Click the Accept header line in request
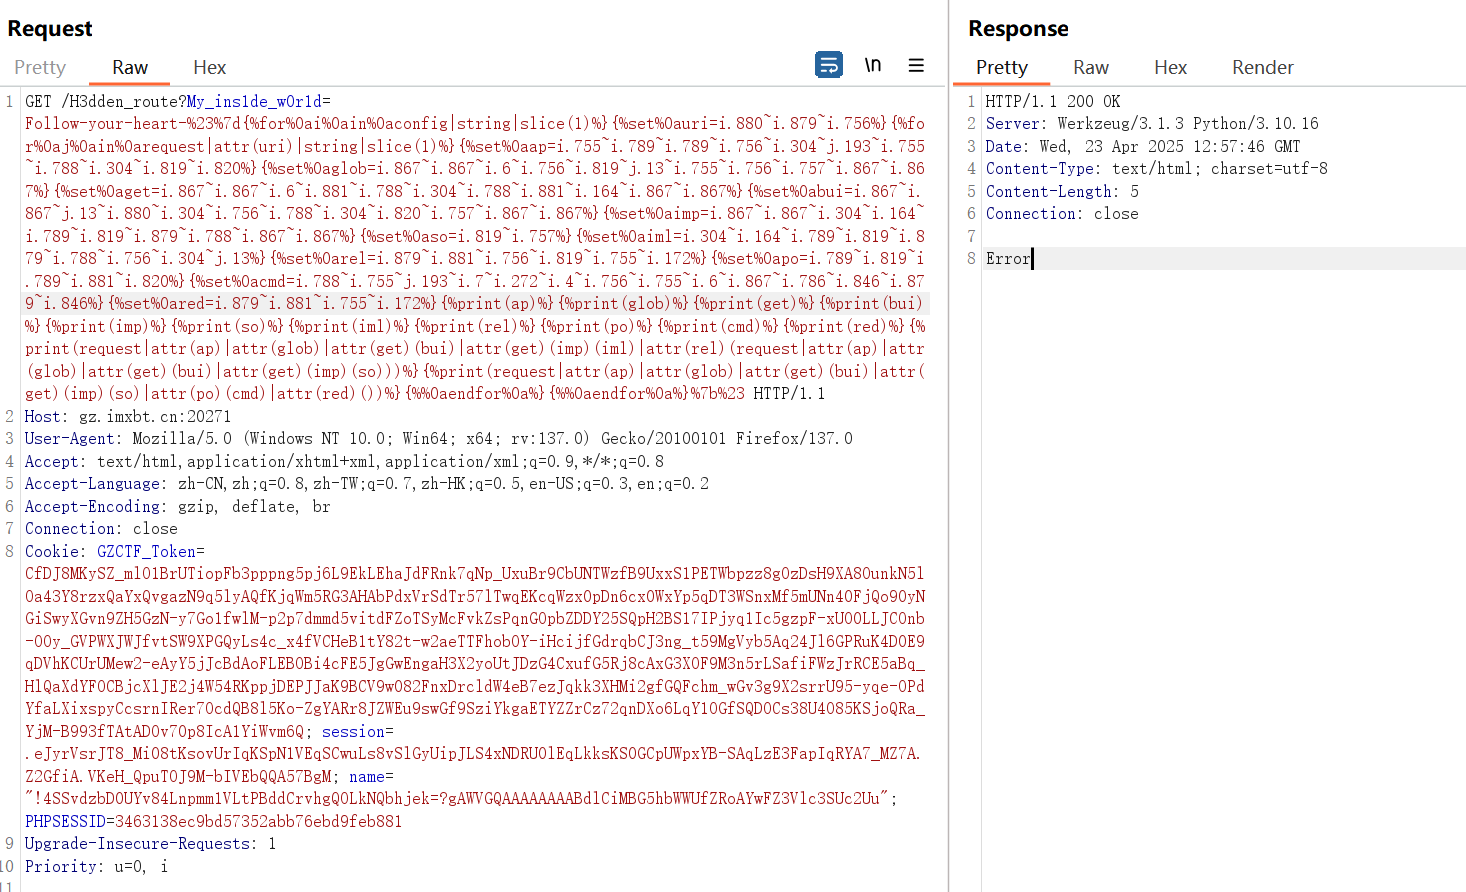 344,461
